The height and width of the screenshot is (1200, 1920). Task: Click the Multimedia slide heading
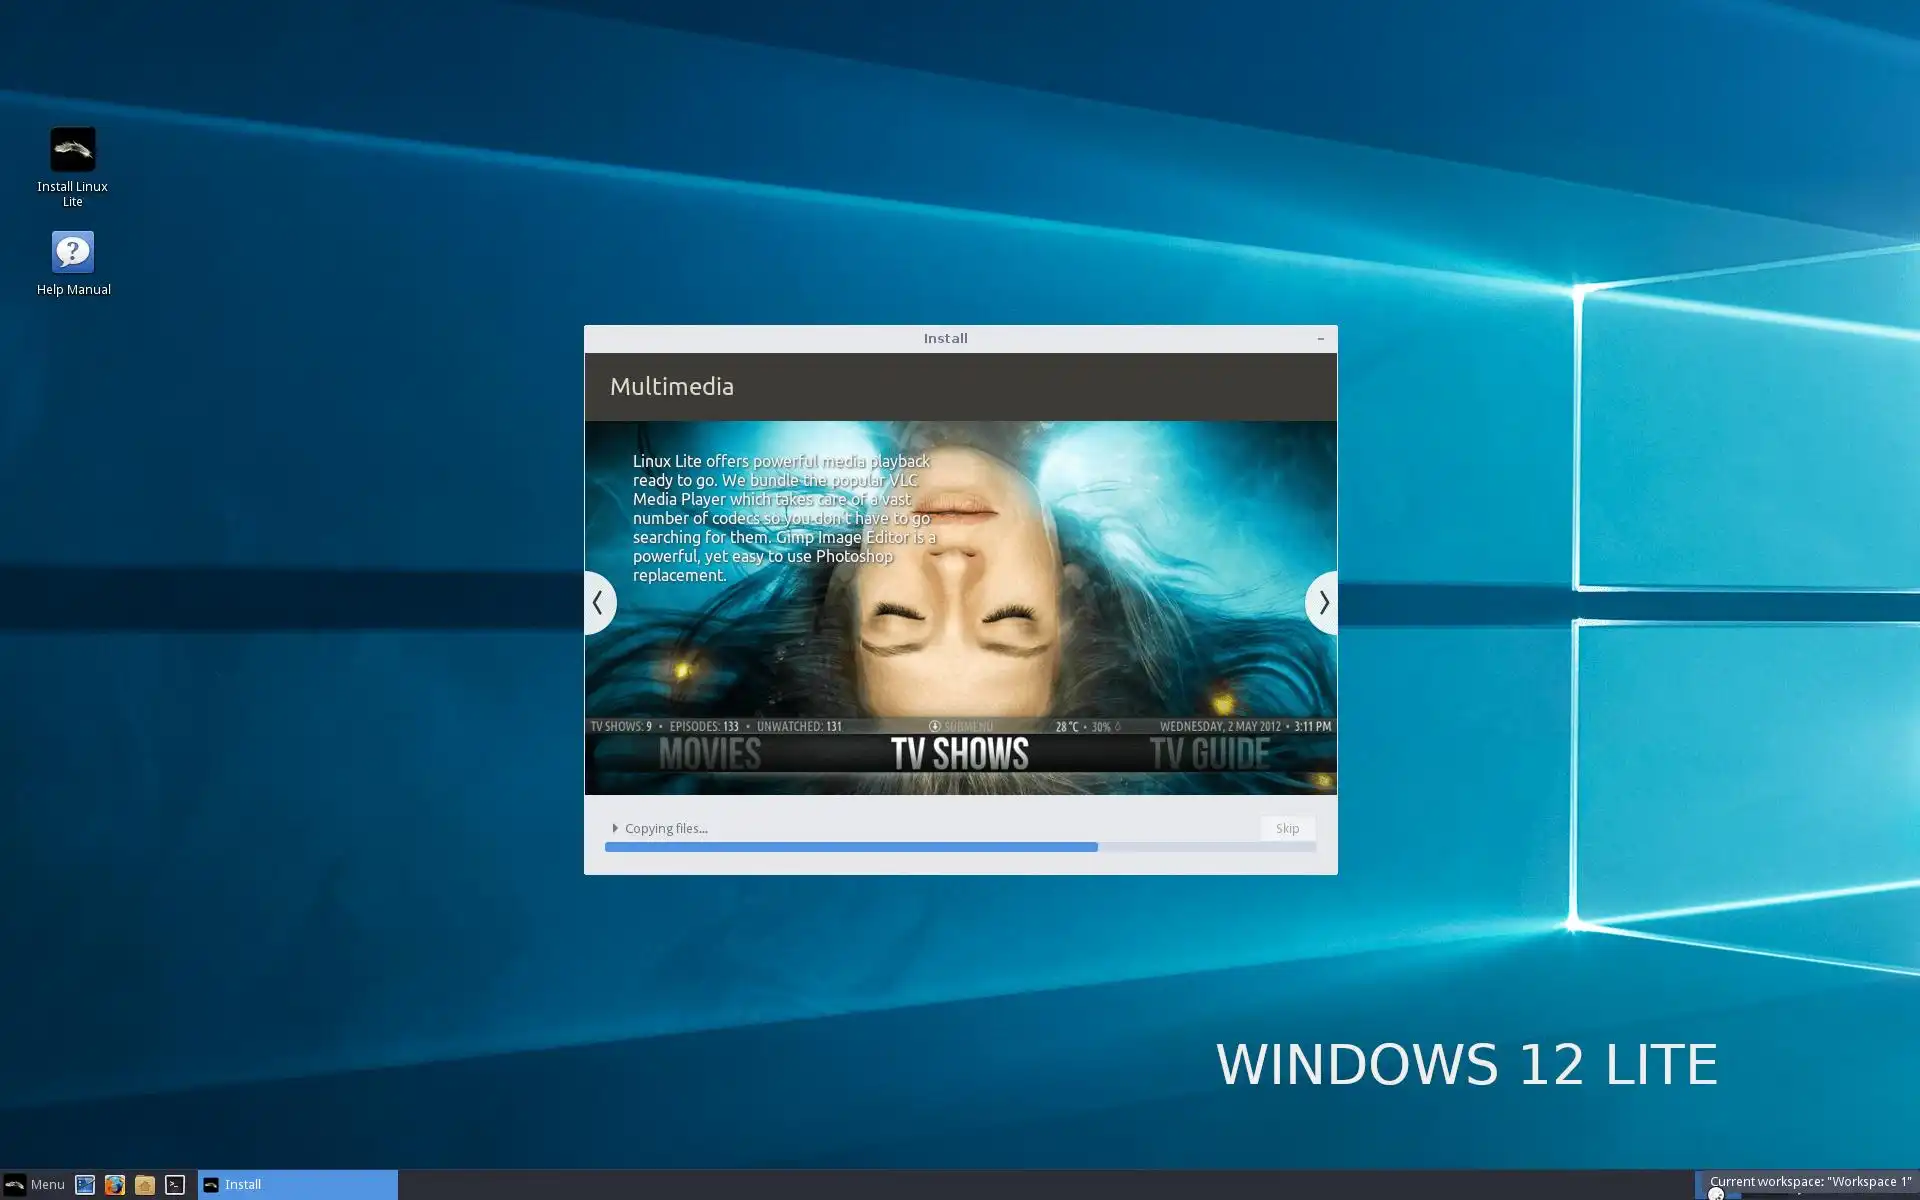click(x=672, y=387)
